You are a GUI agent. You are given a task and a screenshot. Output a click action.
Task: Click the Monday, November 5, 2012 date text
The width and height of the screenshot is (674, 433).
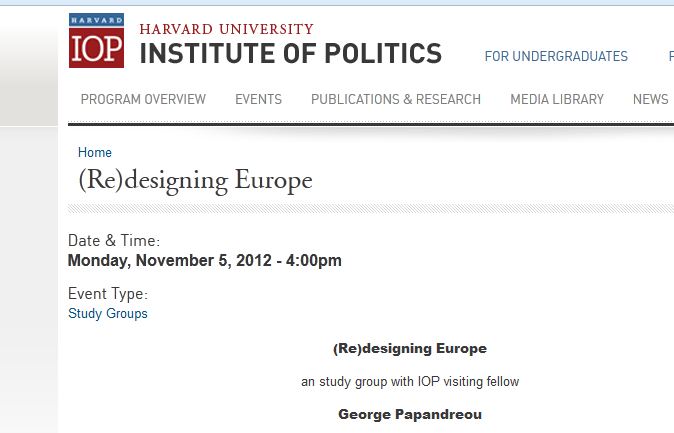coord(204,261)
